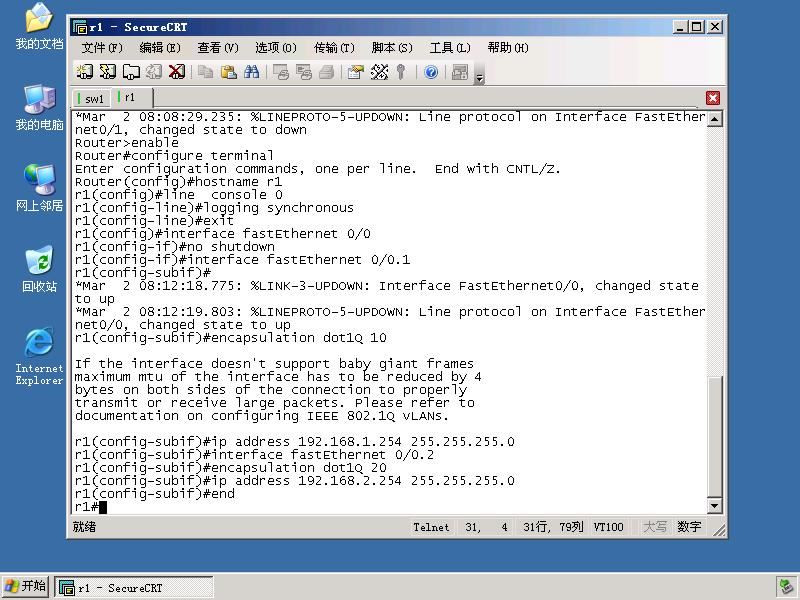The image size is (800, 600).
Task: Open the 工具(L) menu
Action: pos(450,48)
